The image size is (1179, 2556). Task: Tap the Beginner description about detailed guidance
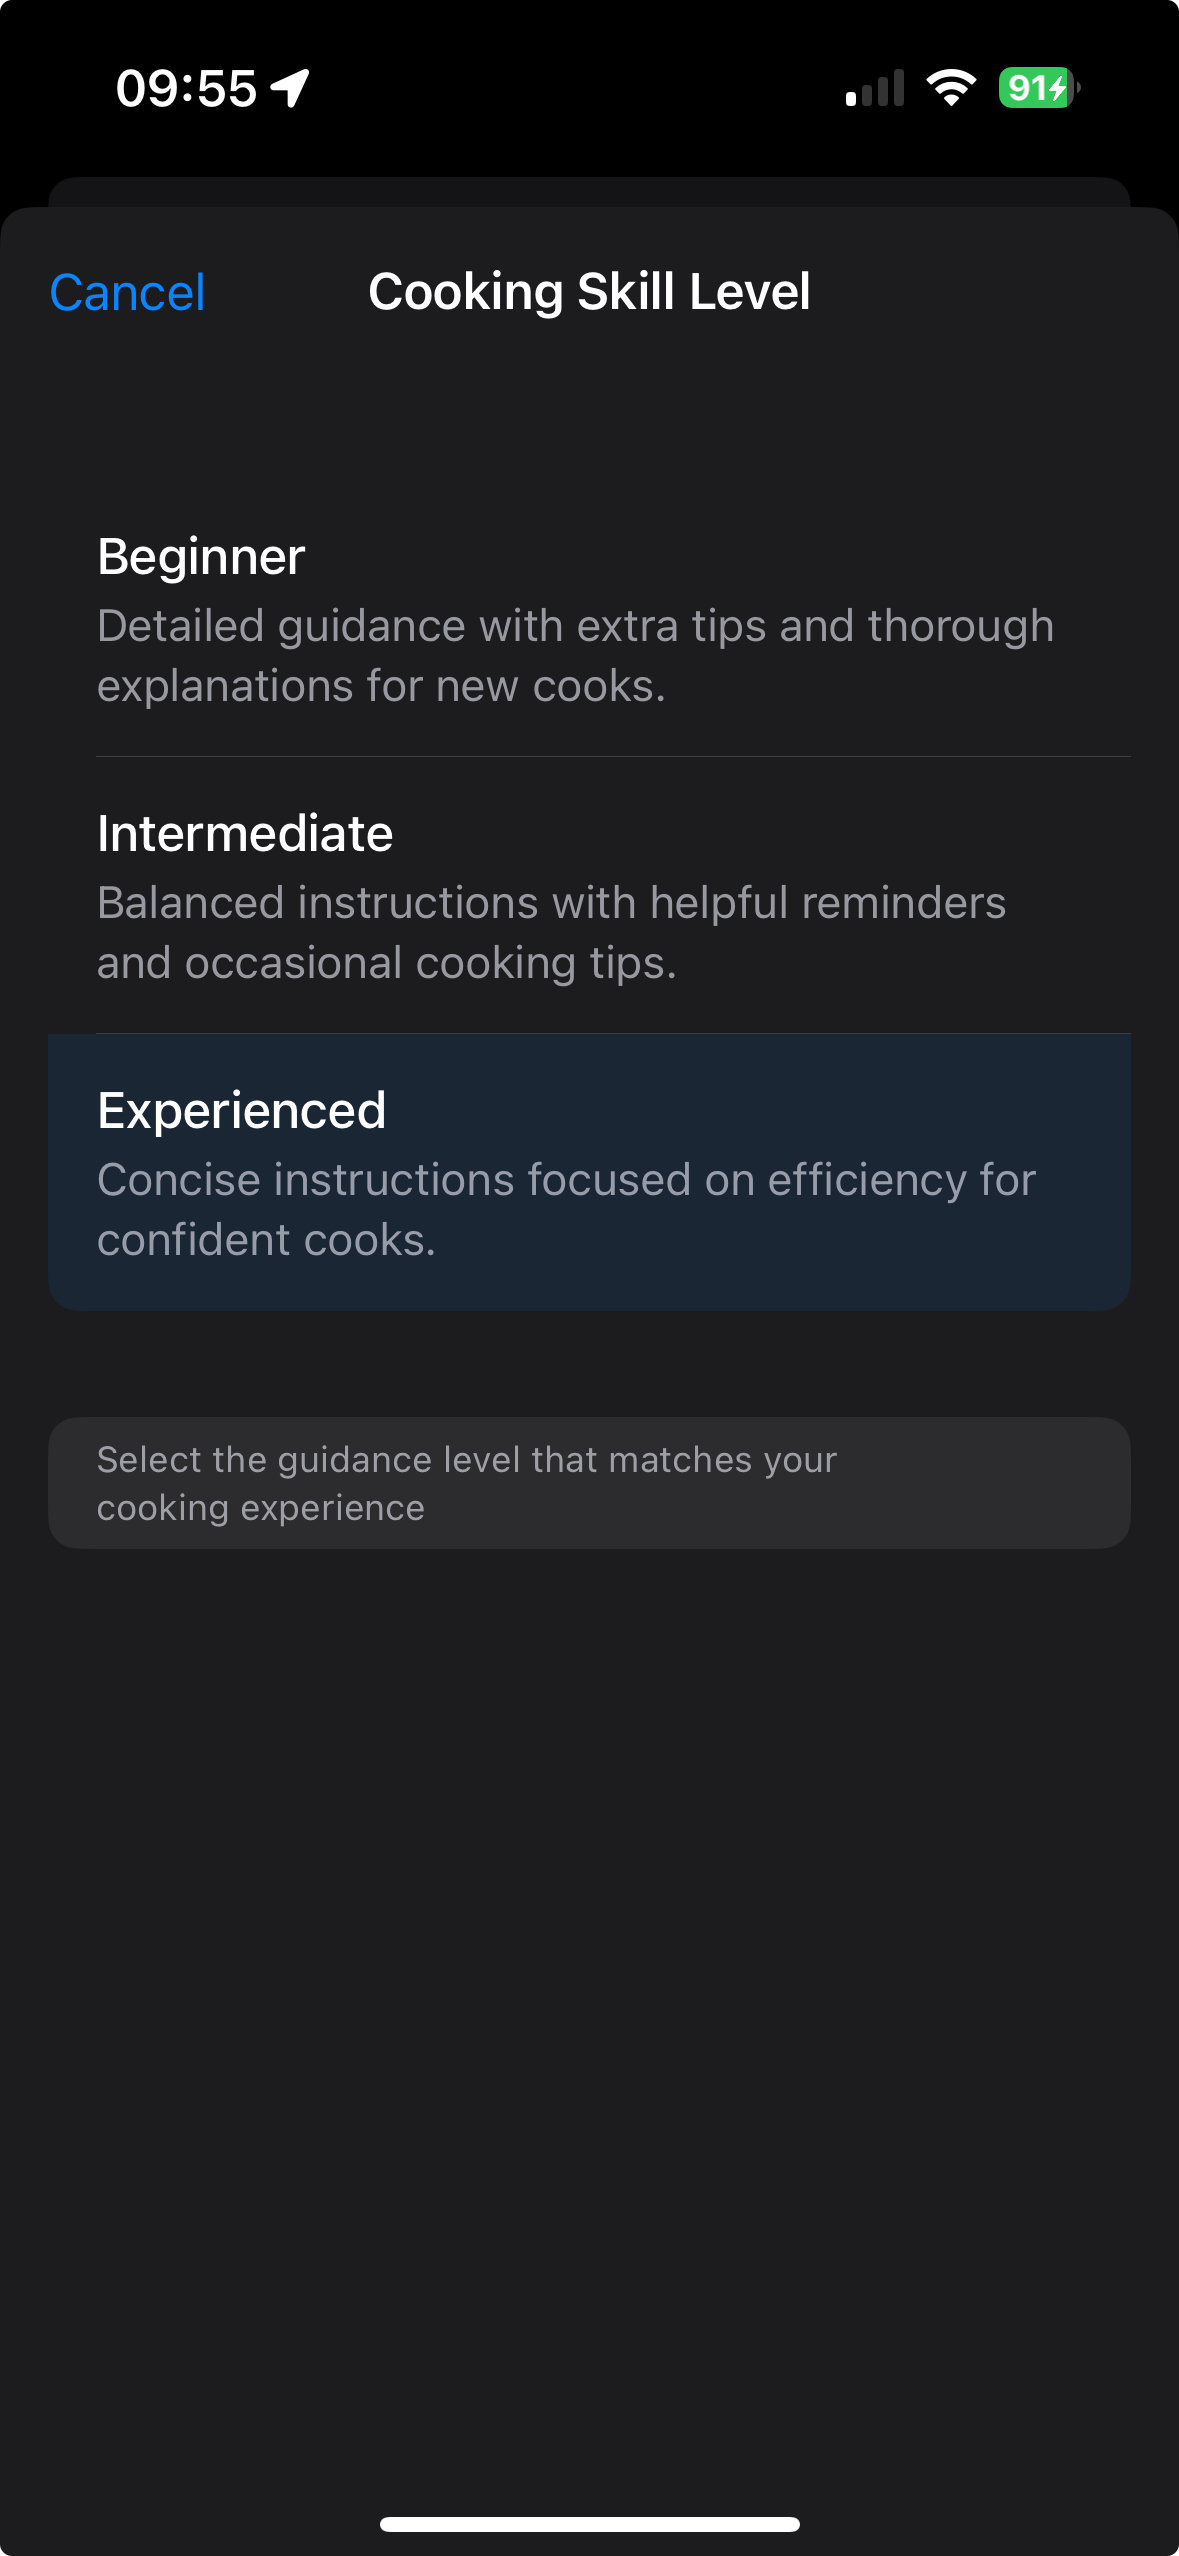575,656
